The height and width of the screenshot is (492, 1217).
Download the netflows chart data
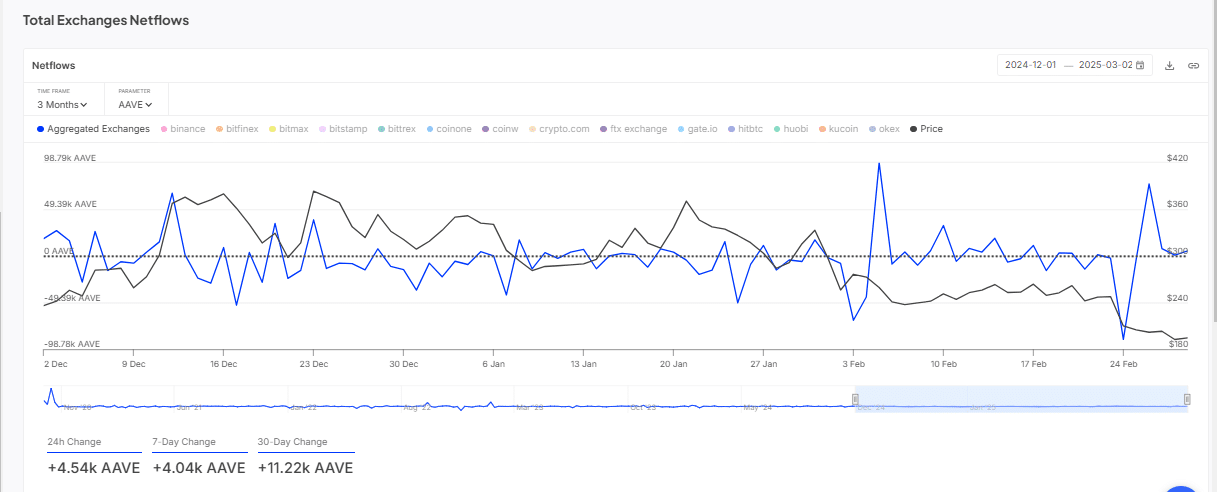click(x=1170, y=65)
